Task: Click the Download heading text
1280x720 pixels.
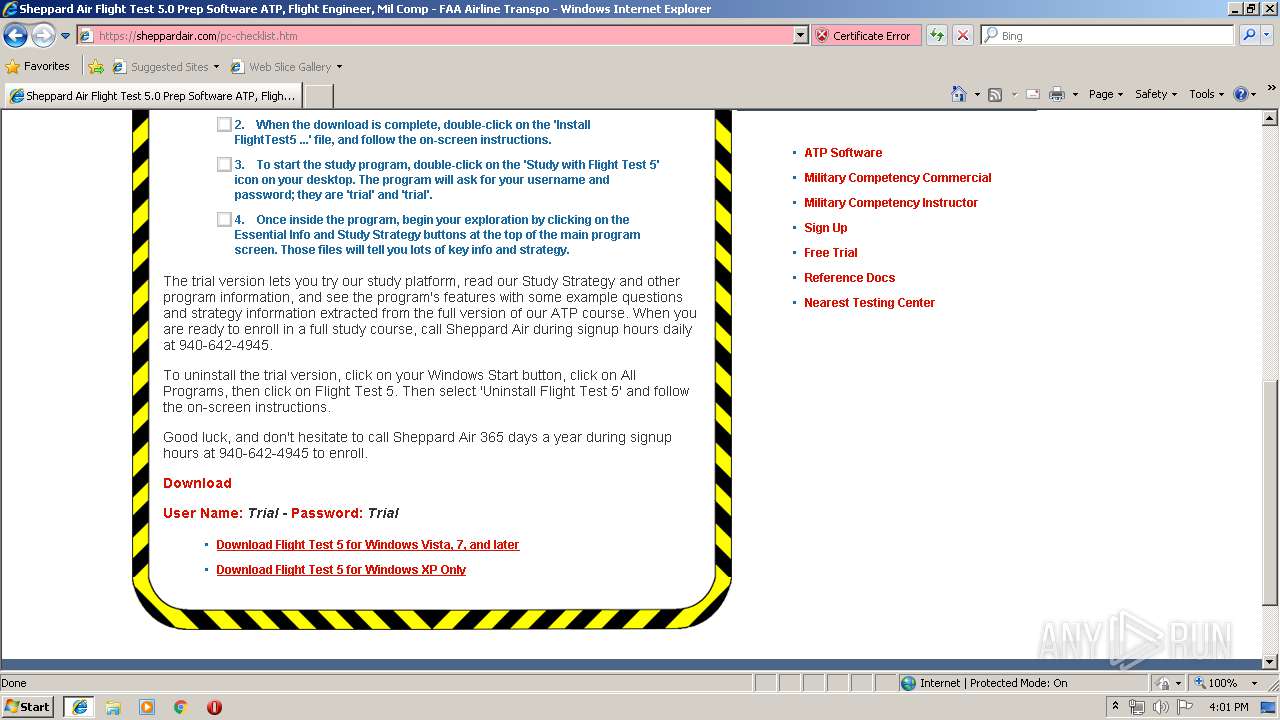Action: point(197,483)
